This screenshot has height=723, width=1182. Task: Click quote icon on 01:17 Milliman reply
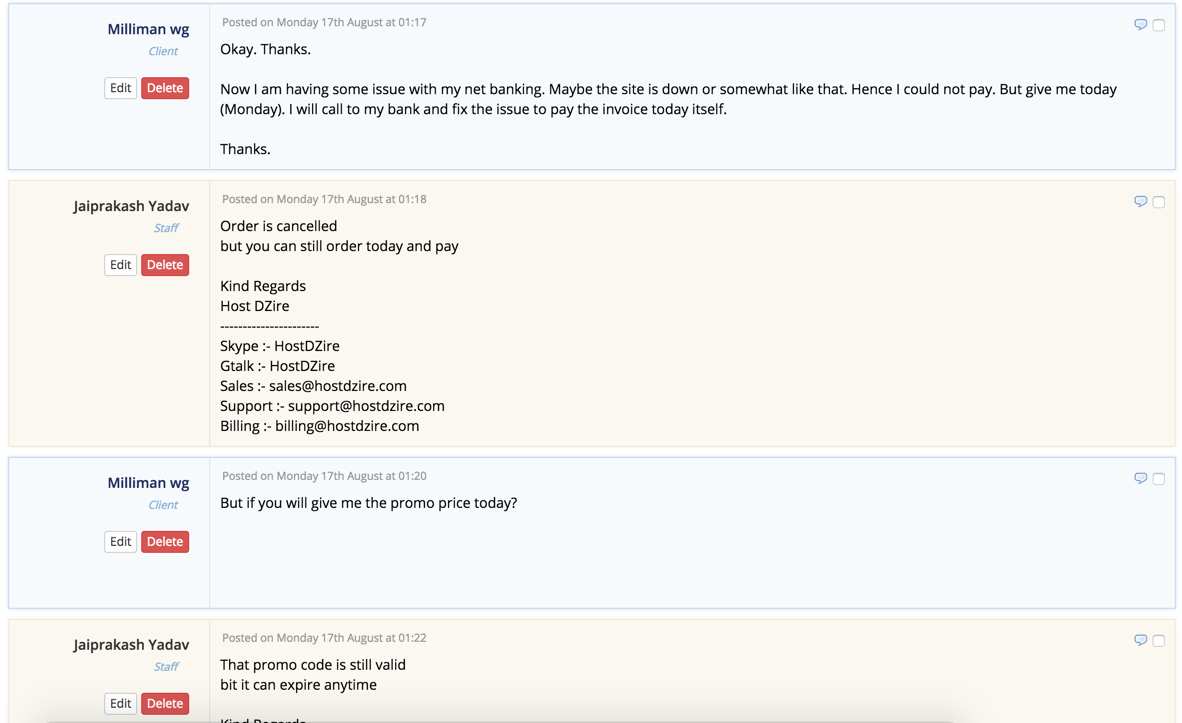coord(1140,24)
